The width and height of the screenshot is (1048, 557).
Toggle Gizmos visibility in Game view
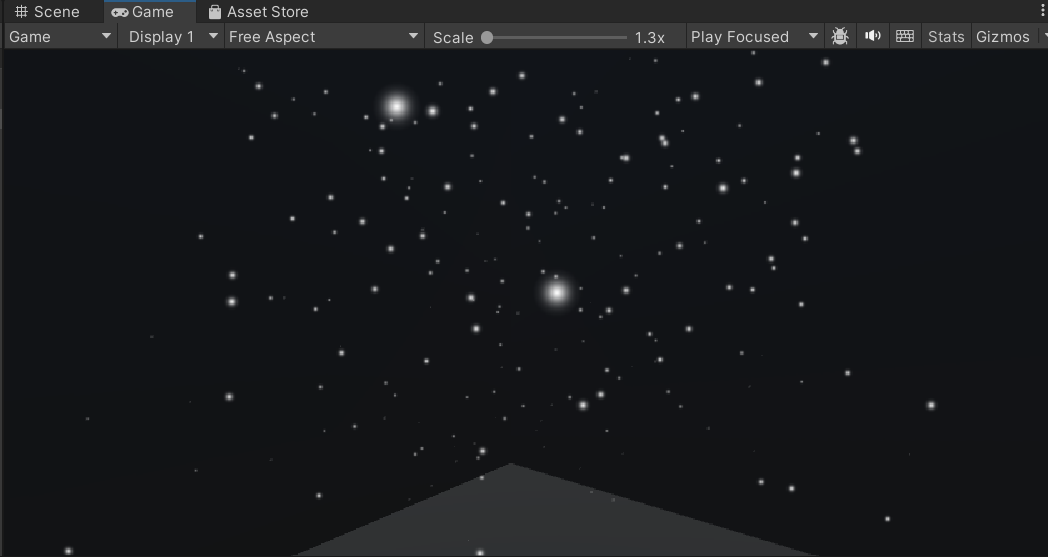click(x=1002, y=37)
